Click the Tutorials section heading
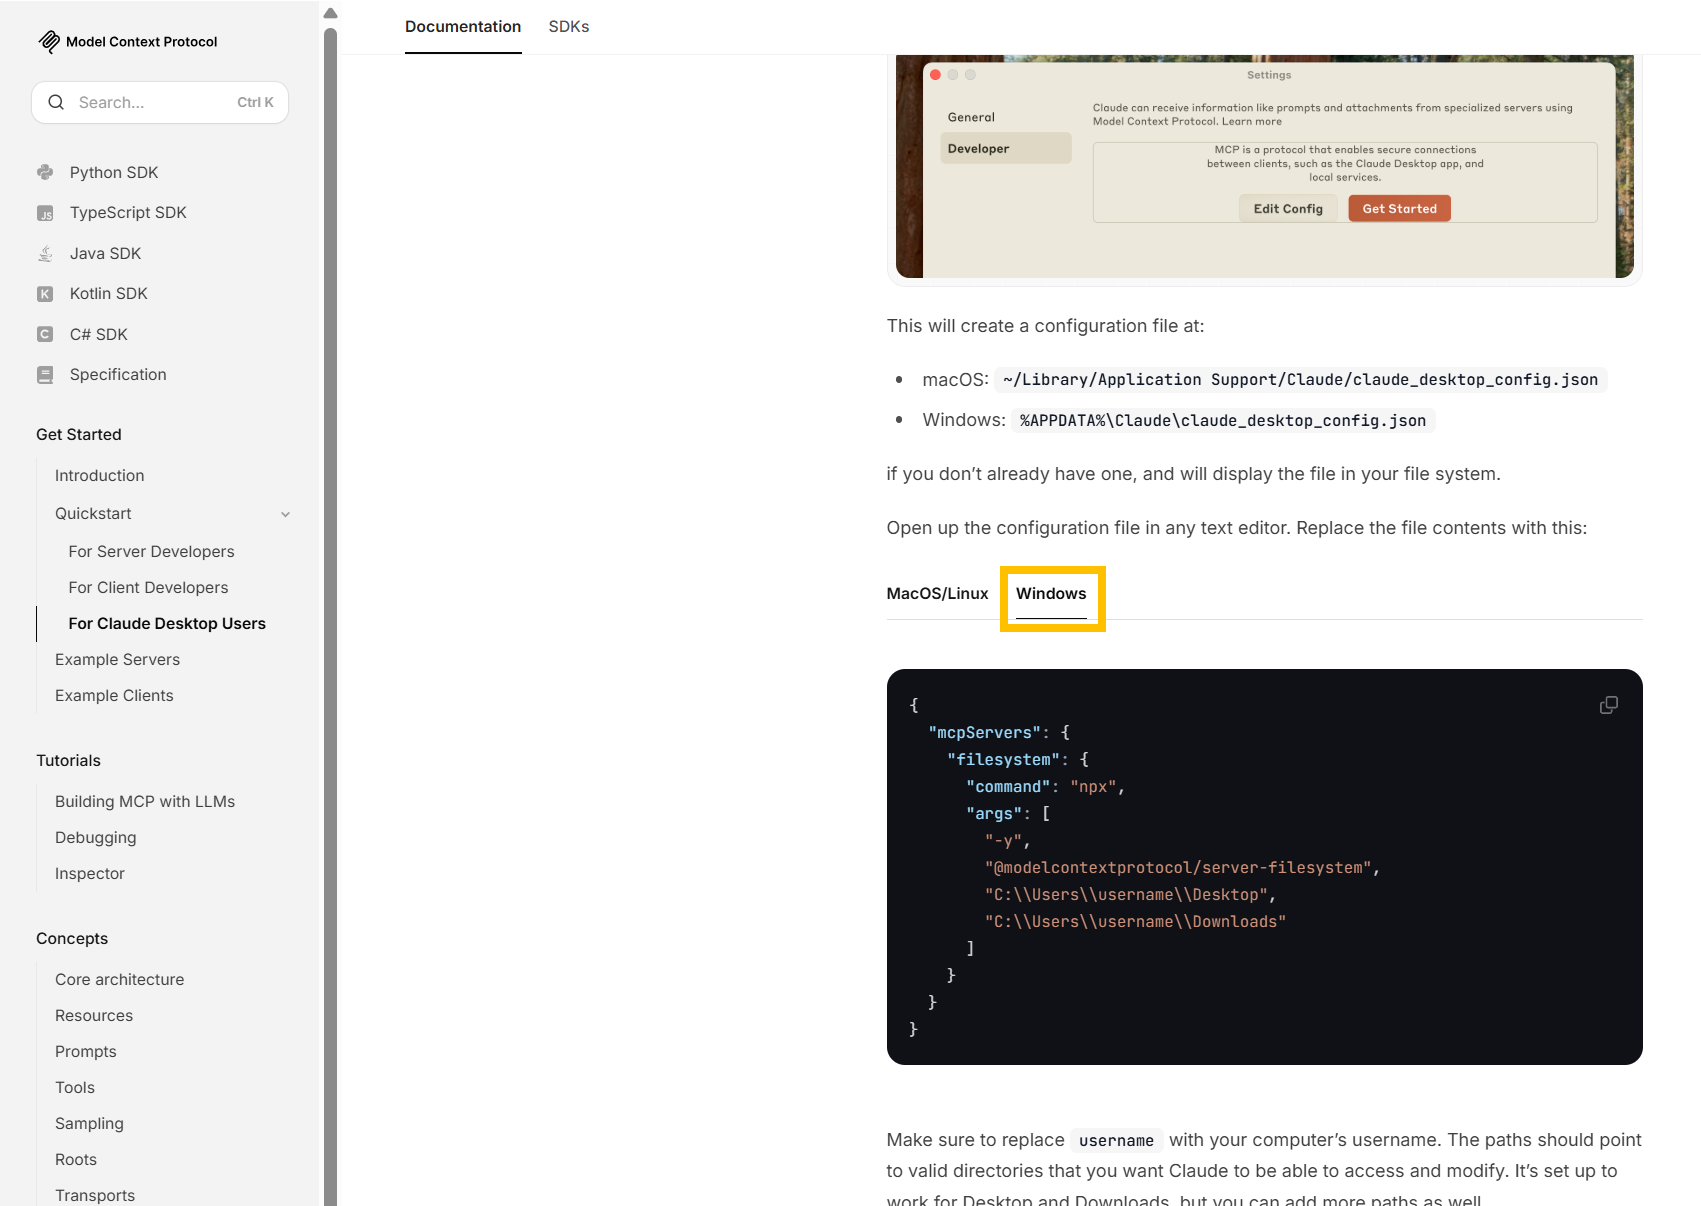 [x=68, y=761]
